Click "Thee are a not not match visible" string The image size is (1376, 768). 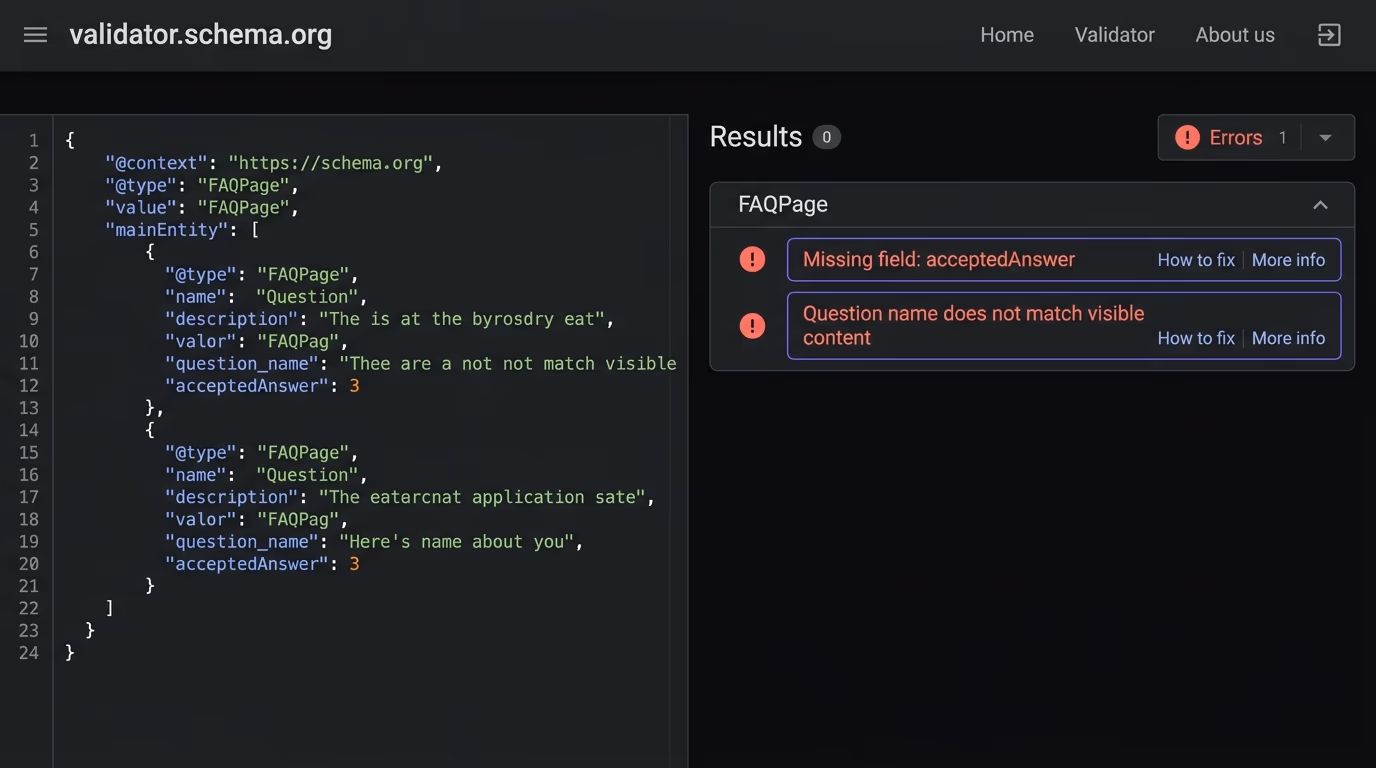tap(508, 363)
